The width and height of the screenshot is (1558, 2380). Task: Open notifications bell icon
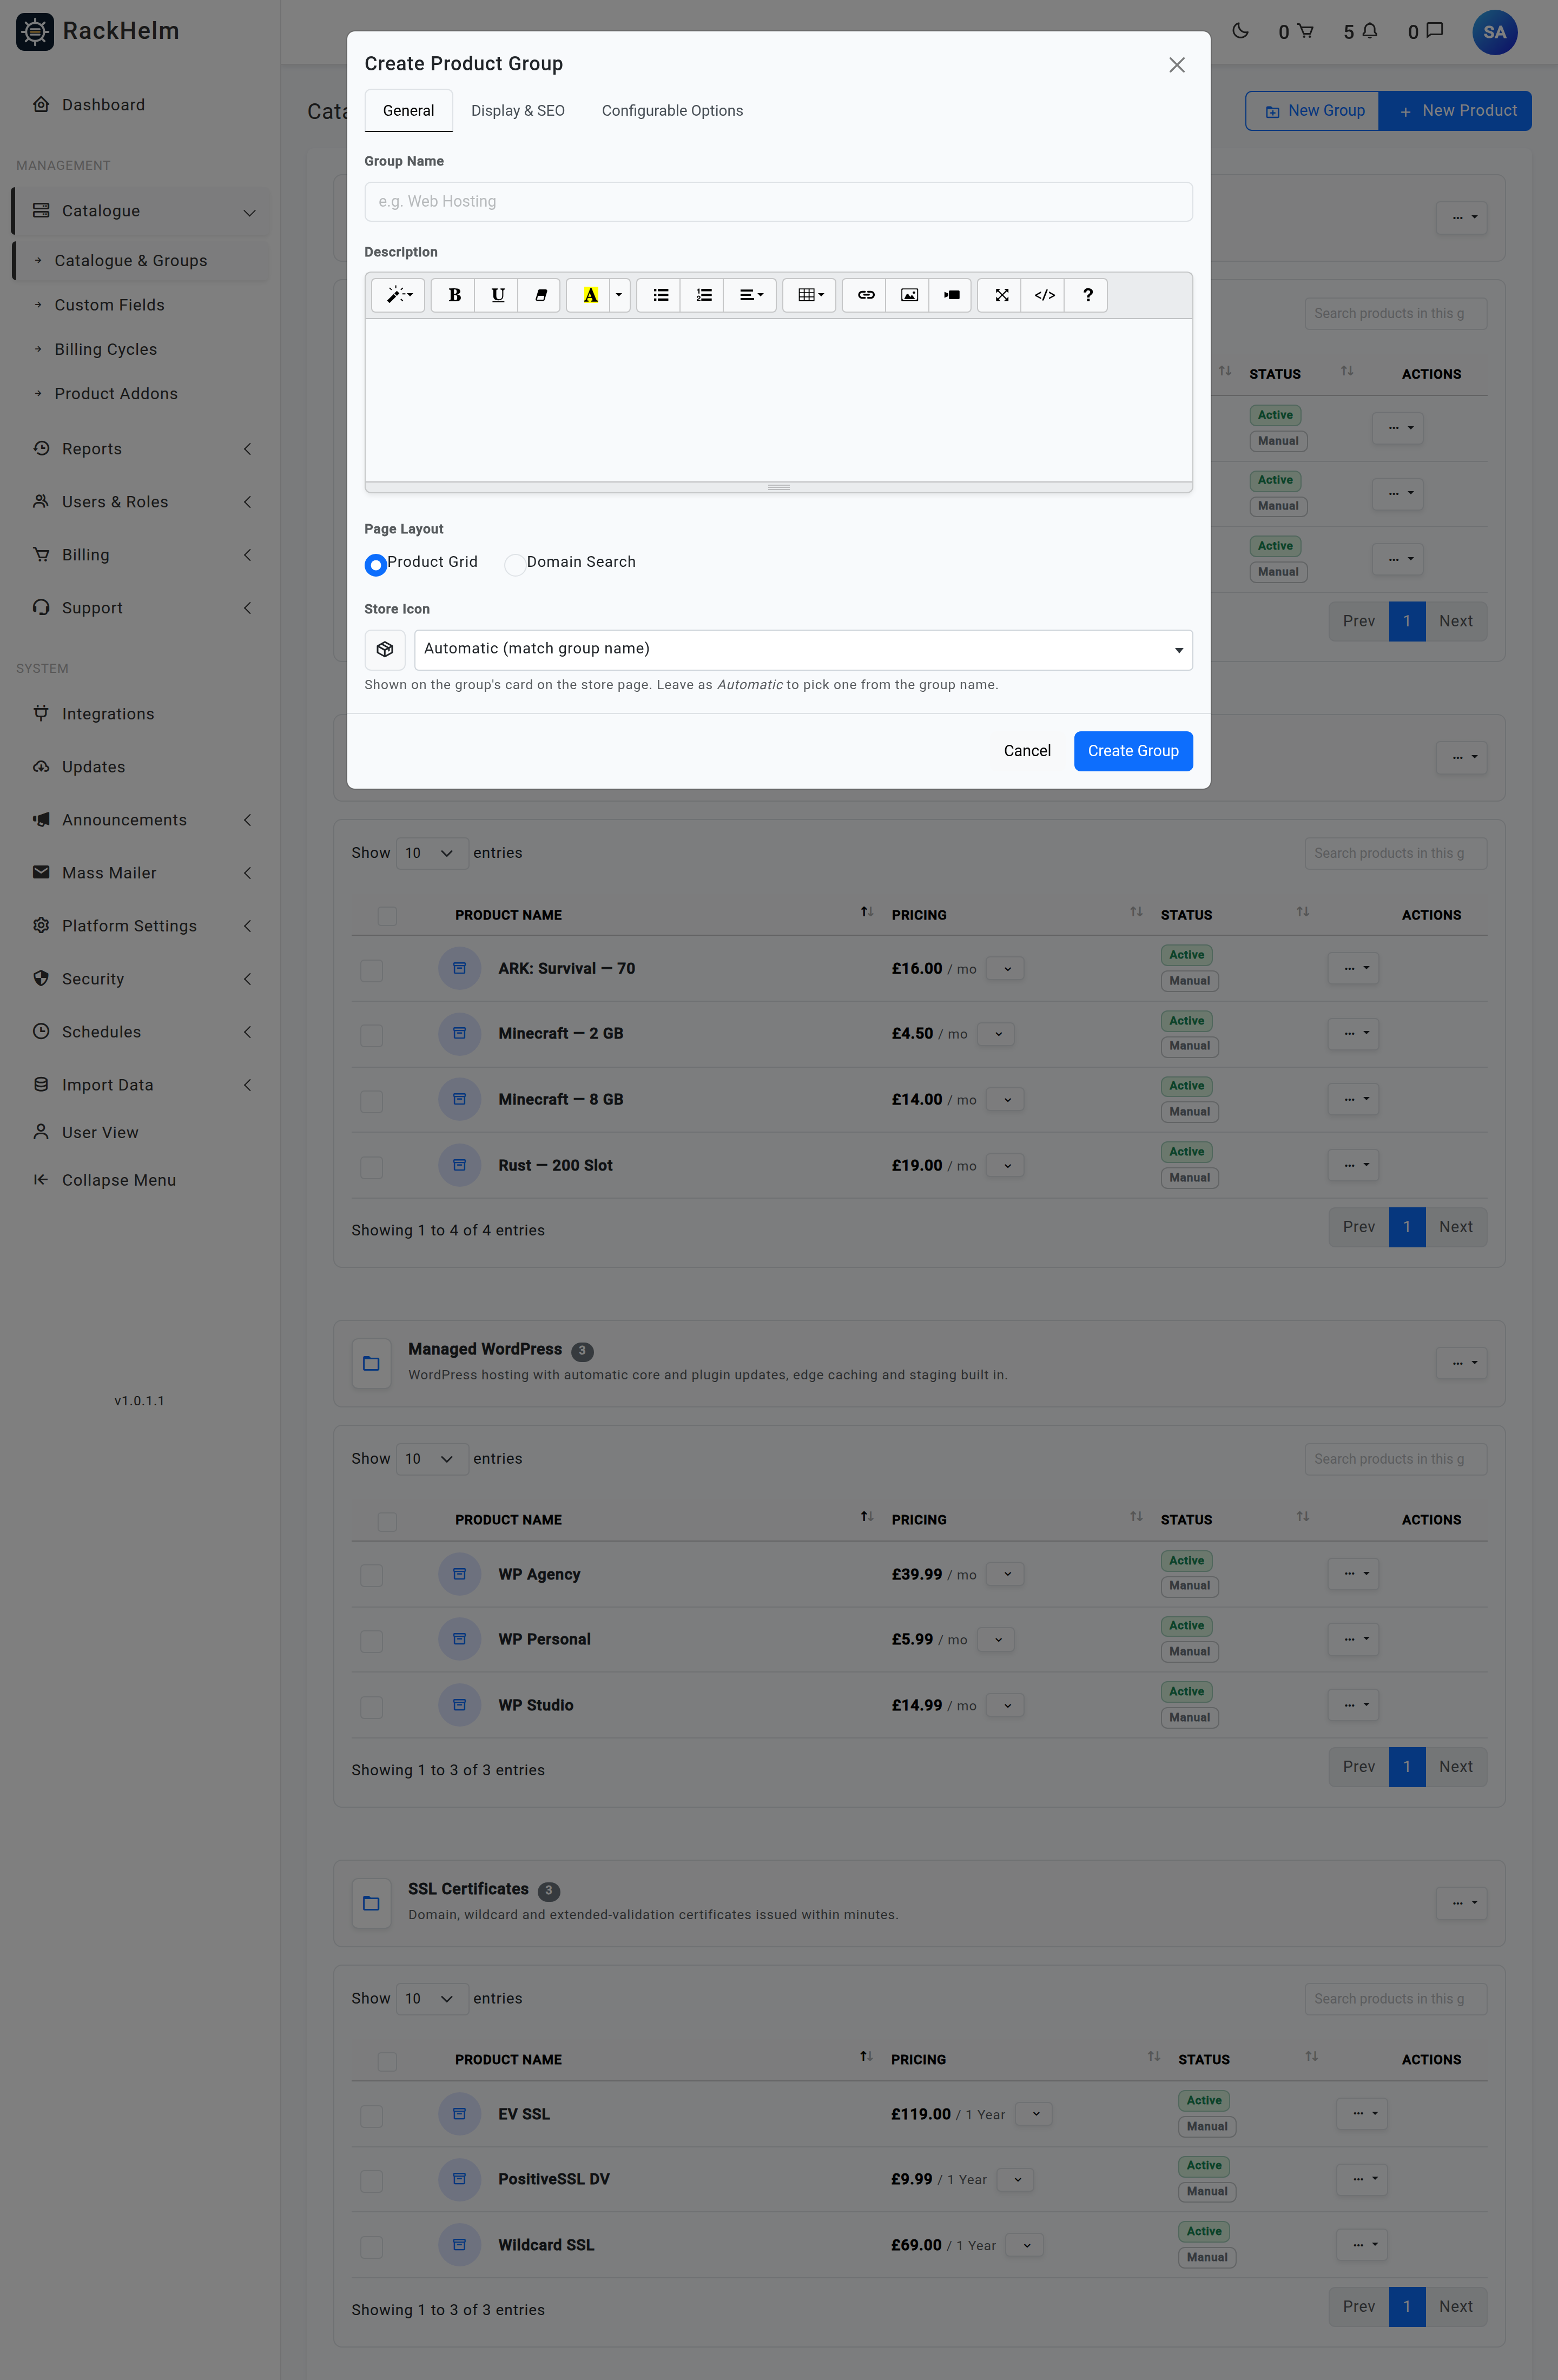[1369, 31]
